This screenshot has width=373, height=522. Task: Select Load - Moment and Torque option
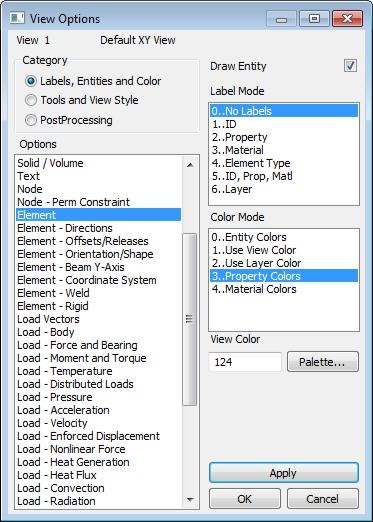pyautogui.click(x=99, y=358)
